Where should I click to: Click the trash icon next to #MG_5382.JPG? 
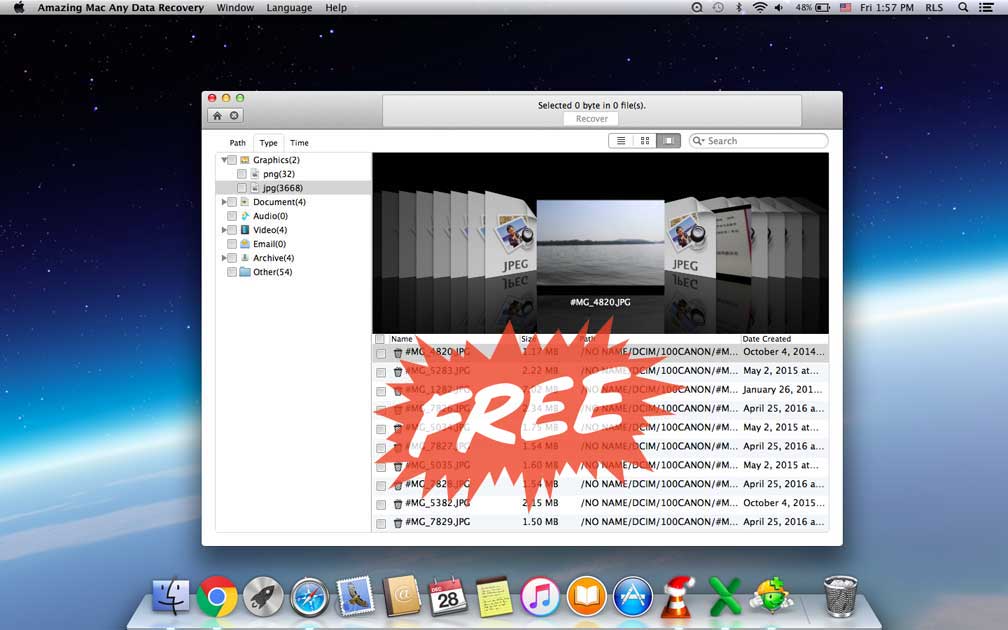[398, 504]
